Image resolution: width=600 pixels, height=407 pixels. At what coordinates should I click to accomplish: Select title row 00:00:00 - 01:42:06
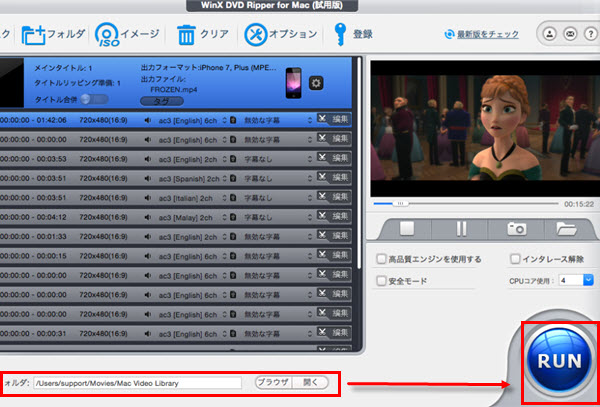click(x=176, y=120)
